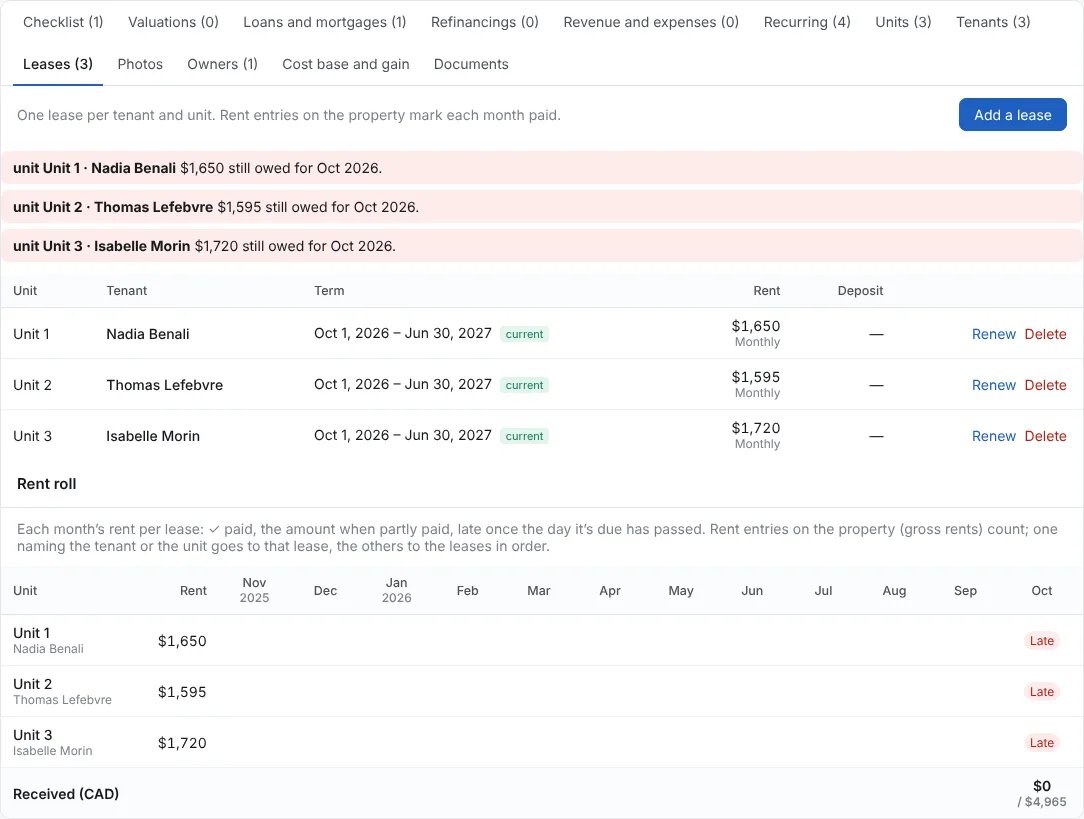This screenshot has width=1084, height=819.
Task: Click the Received (CAD) total row label
Action: (x=66, y=794)
